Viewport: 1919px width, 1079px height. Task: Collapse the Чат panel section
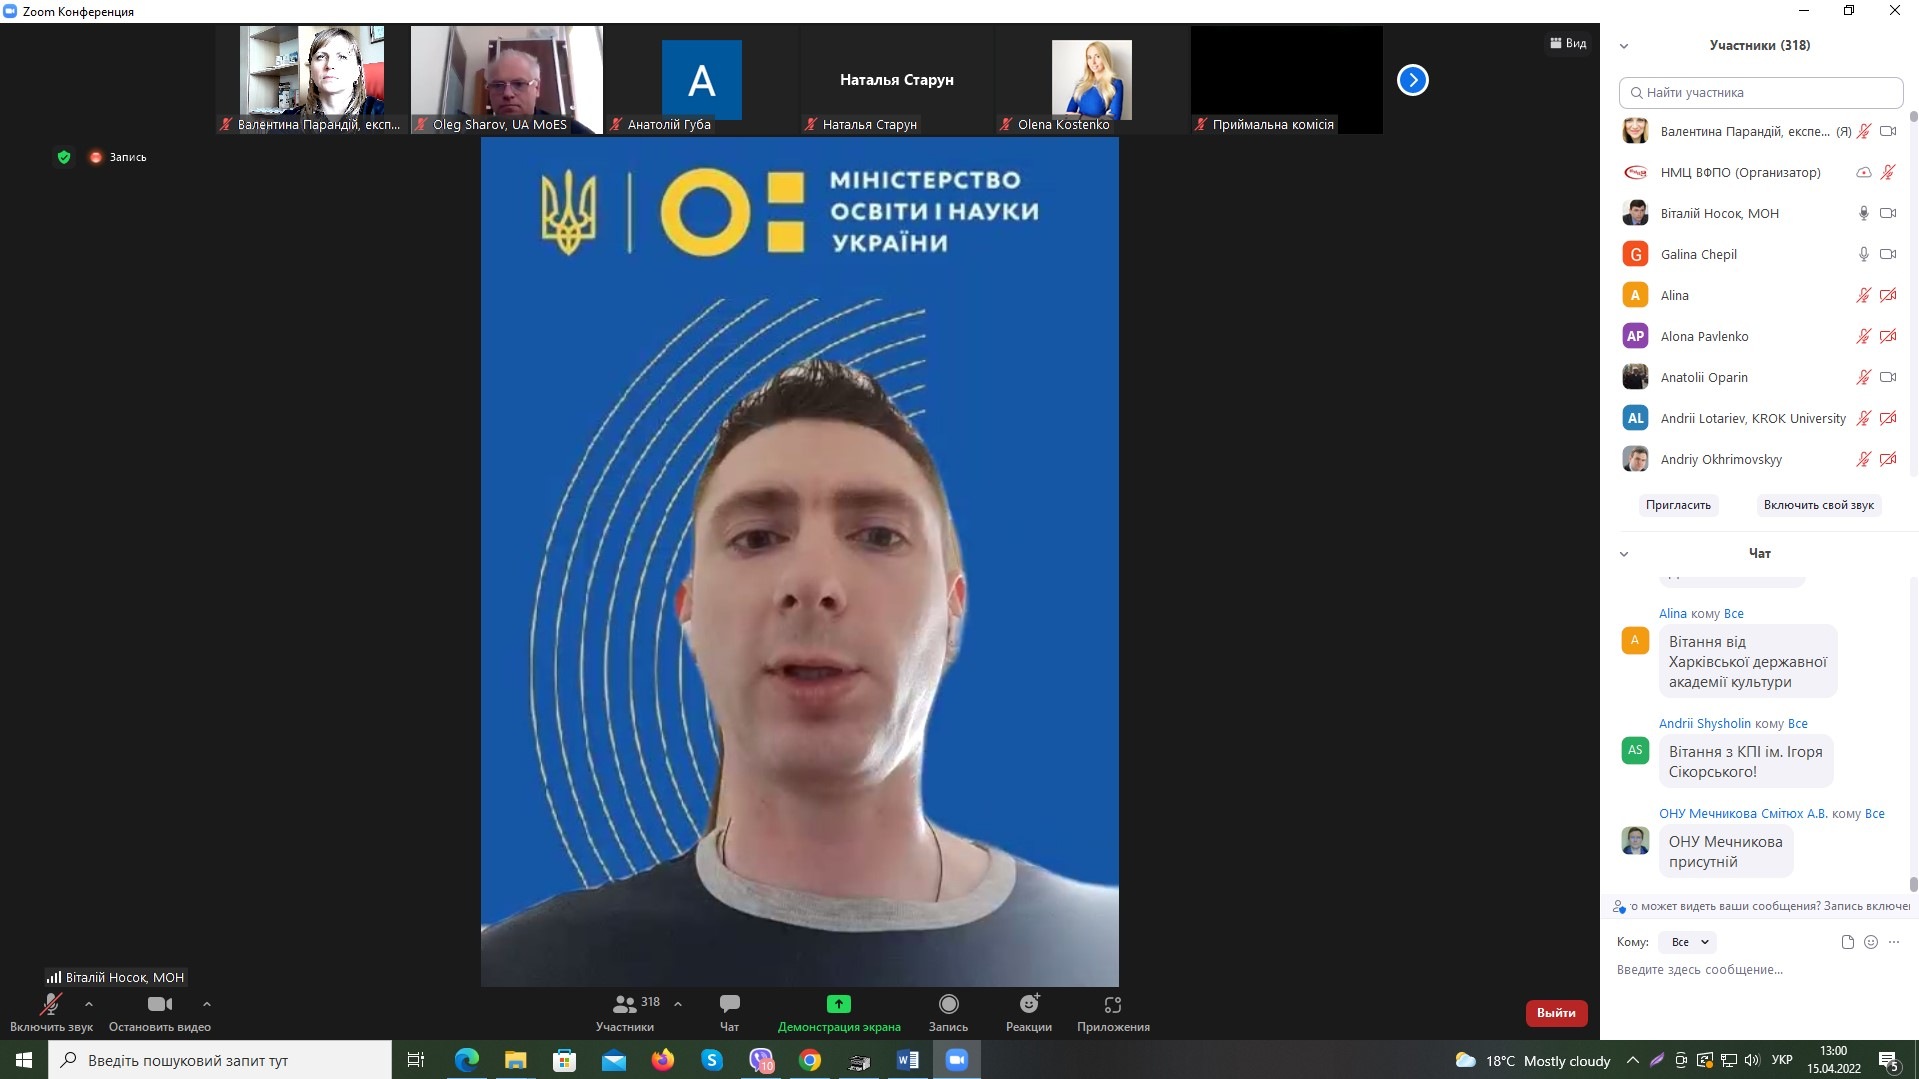click(1624, 554)
